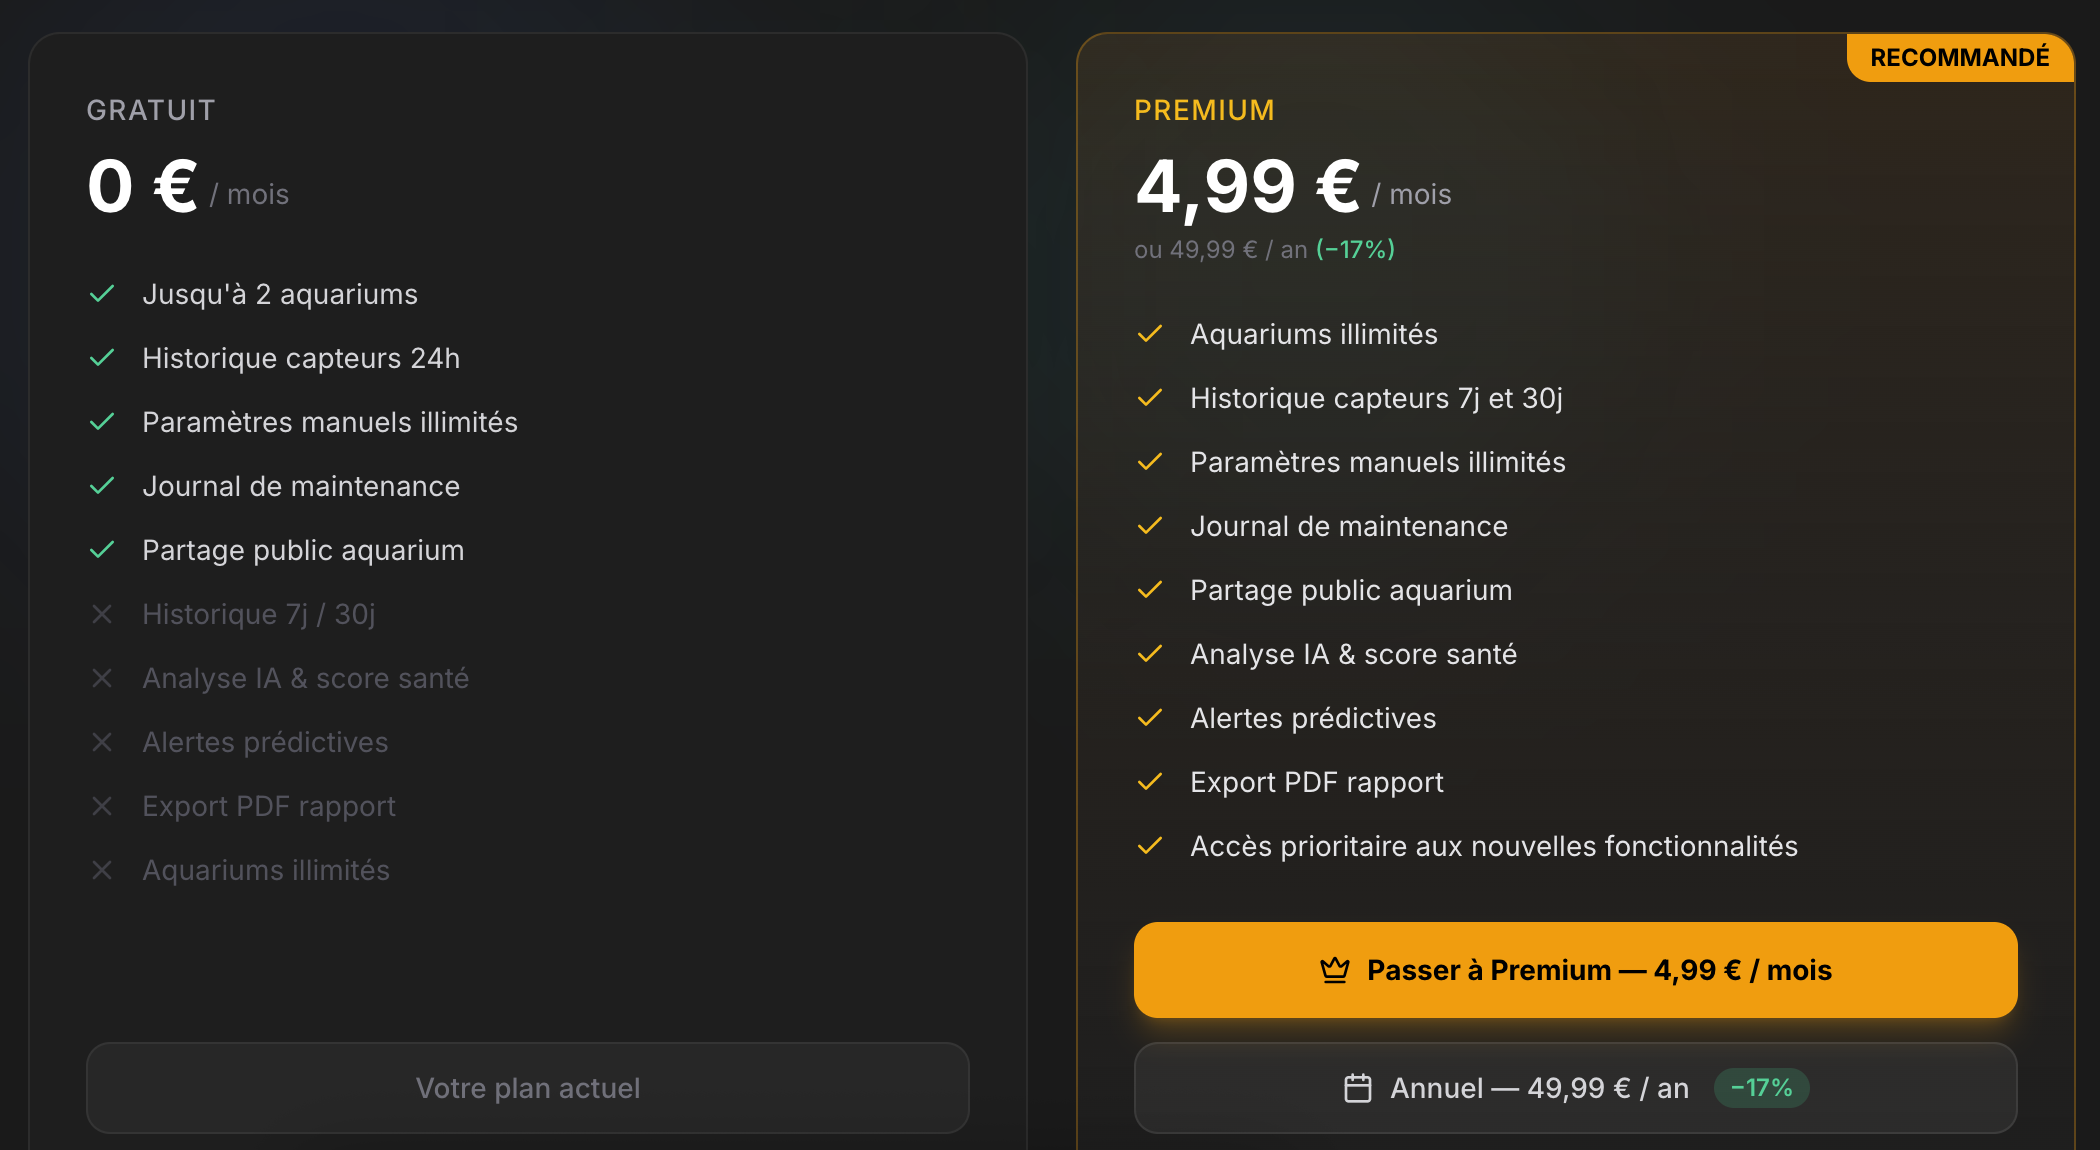Click the calendar icon on Annuel button
Viewport: 2100px width, 1150px height.
1358,1088
